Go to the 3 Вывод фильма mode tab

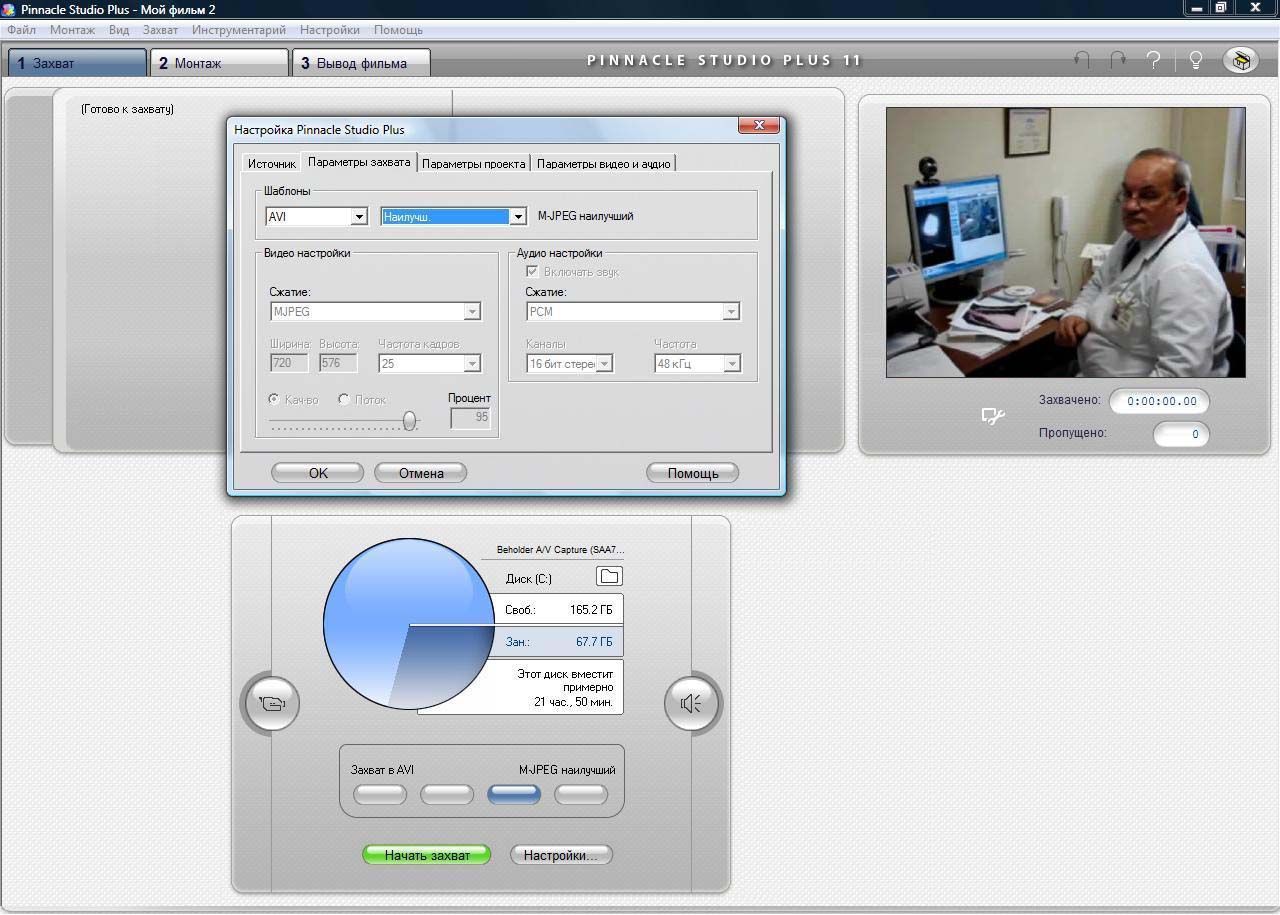361,63
